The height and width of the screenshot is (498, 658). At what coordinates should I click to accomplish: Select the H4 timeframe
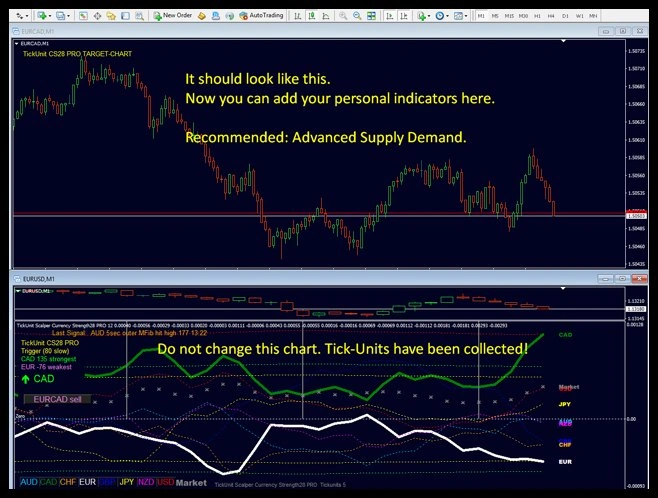pos(550,16)
